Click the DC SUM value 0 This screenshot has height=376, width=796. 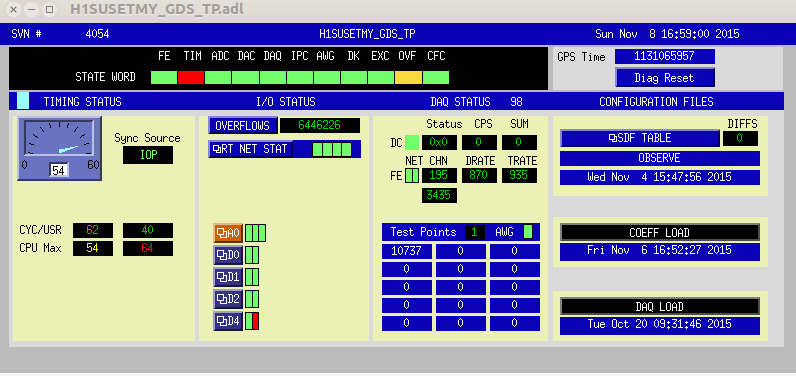coord(519,143)
